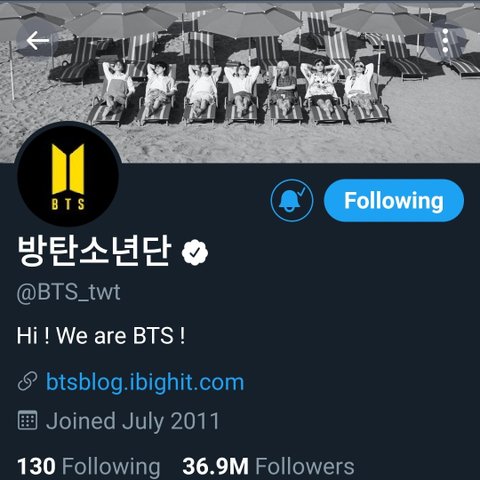This screenshot has height=480, width=480.
Task: View the 130 Following list
Action: 88,466
